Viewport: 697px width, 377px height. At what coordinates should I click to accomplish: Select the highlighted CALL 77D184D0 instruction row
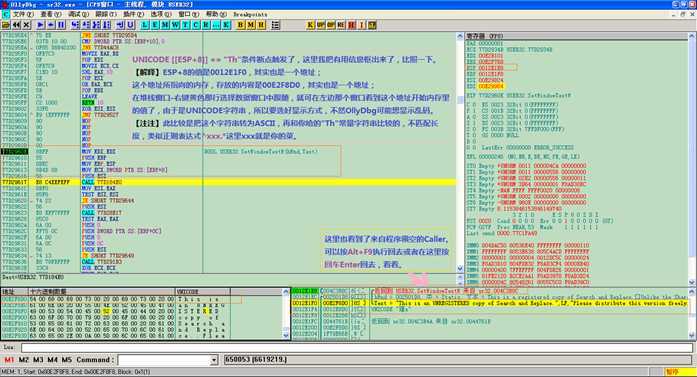[228, 182]
